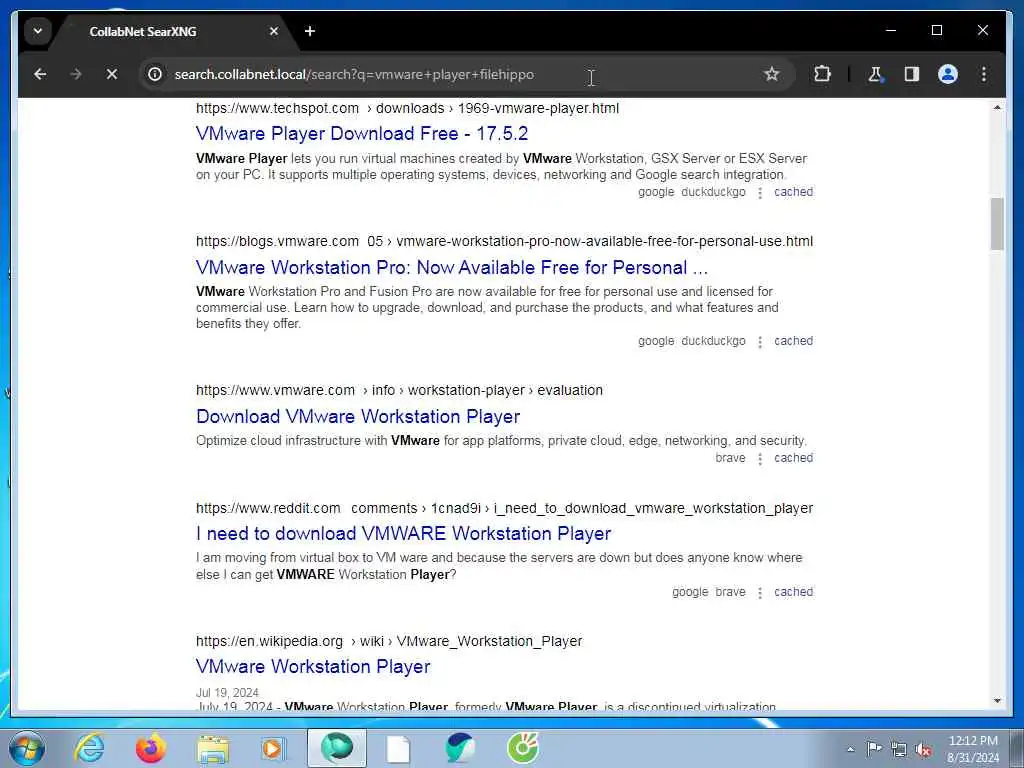The image size is (1024, 768).
Task: Close the CollabNet SearXNG tab
Action: (274, 31)
